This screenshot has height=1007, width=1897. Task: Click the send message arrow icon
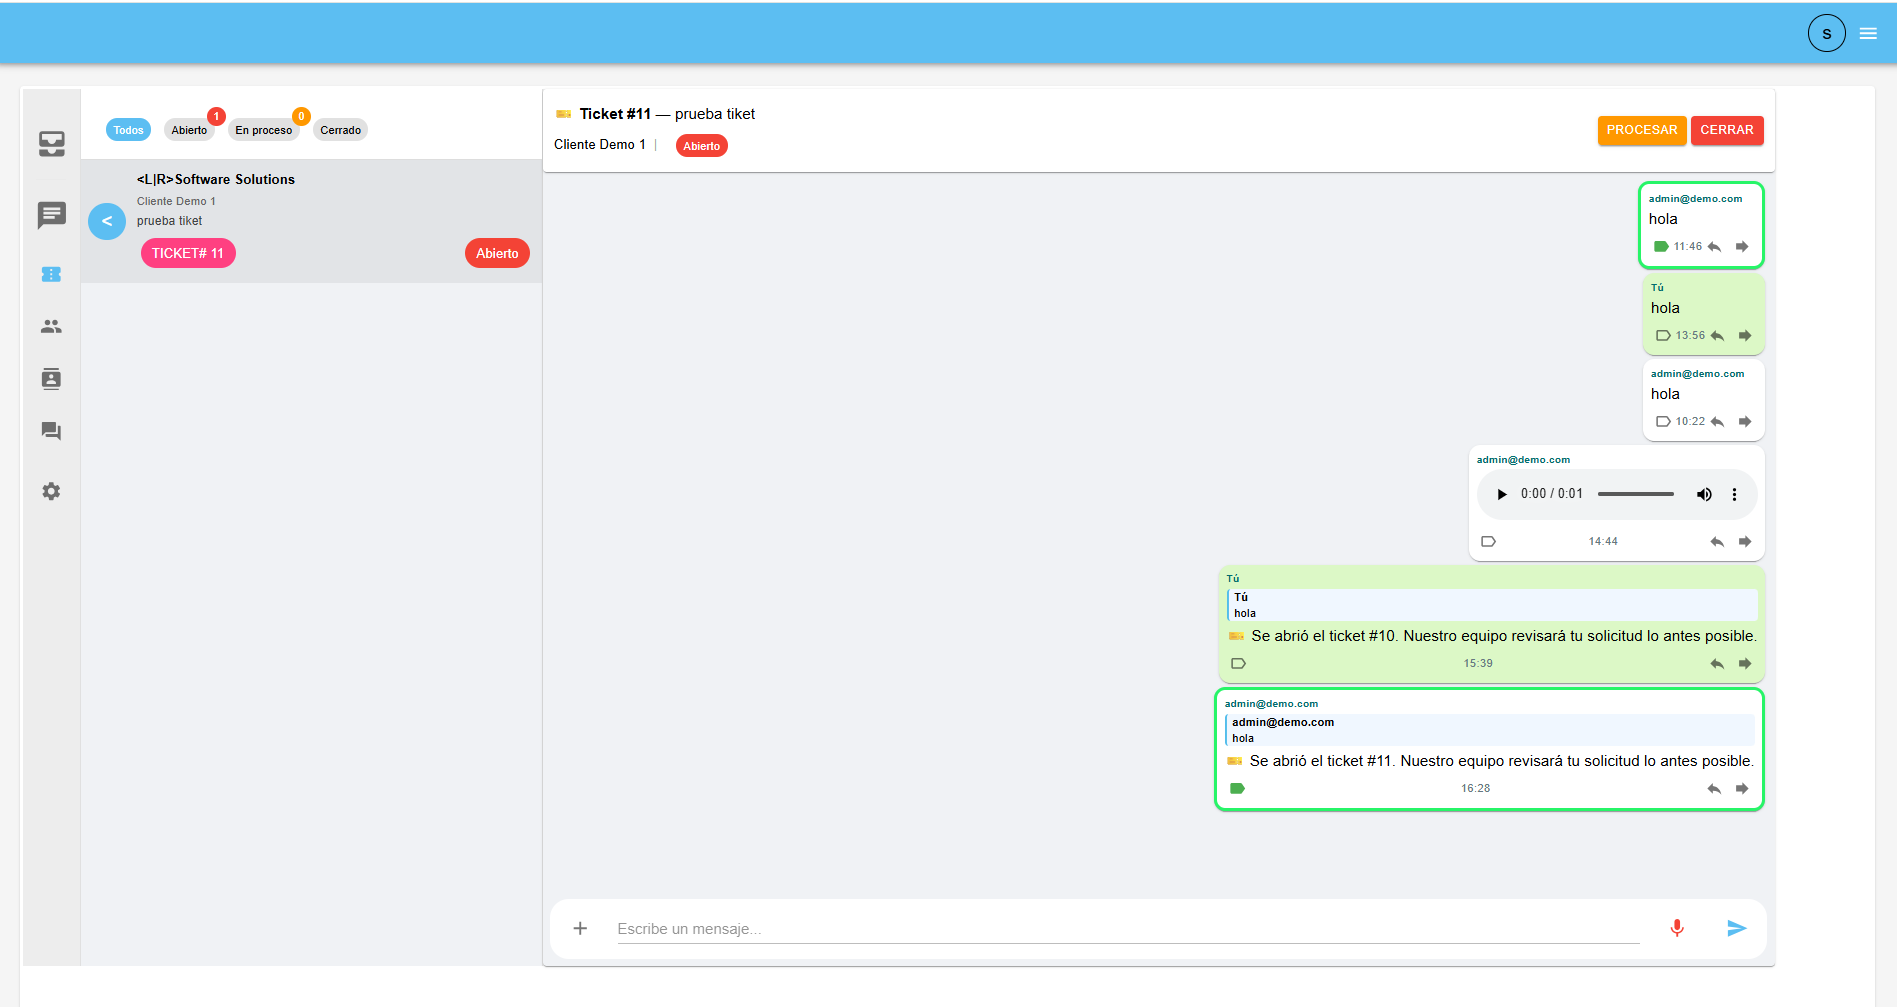[x=1737, y=928]
